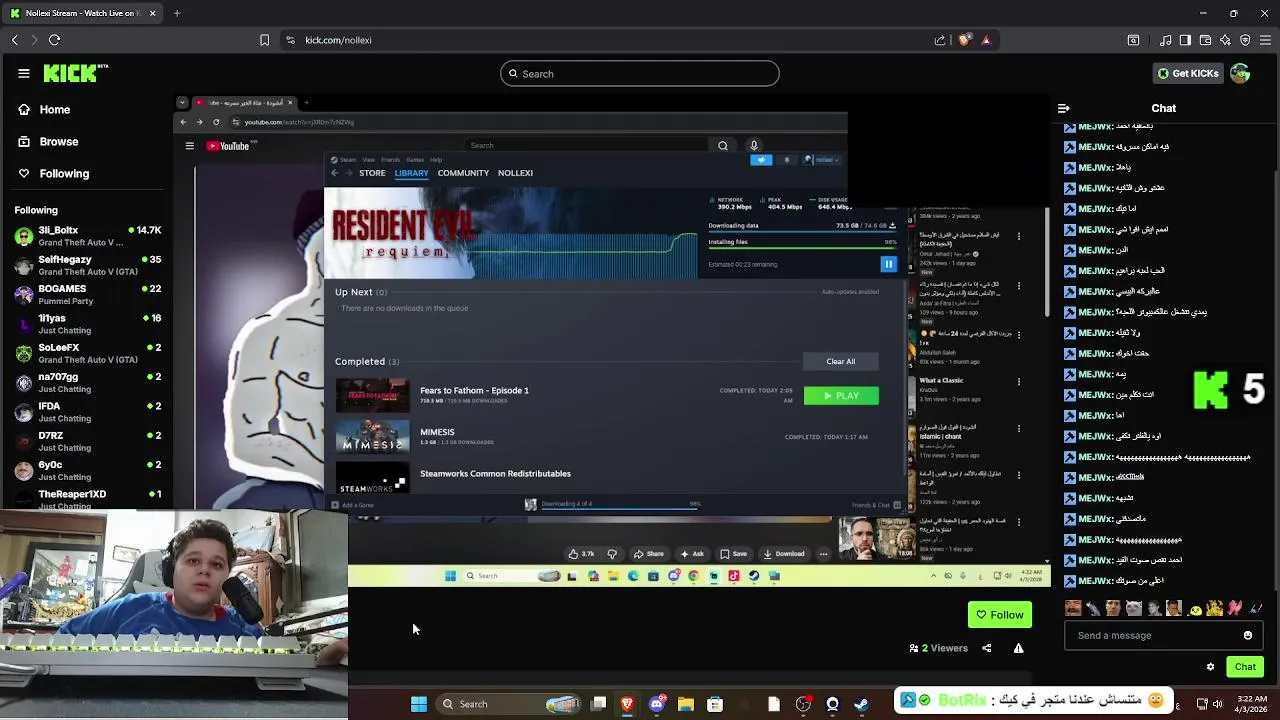Open Microsoft Store from taskbar
This screenshot has height=720, width=1280.
tap(715, 704)
